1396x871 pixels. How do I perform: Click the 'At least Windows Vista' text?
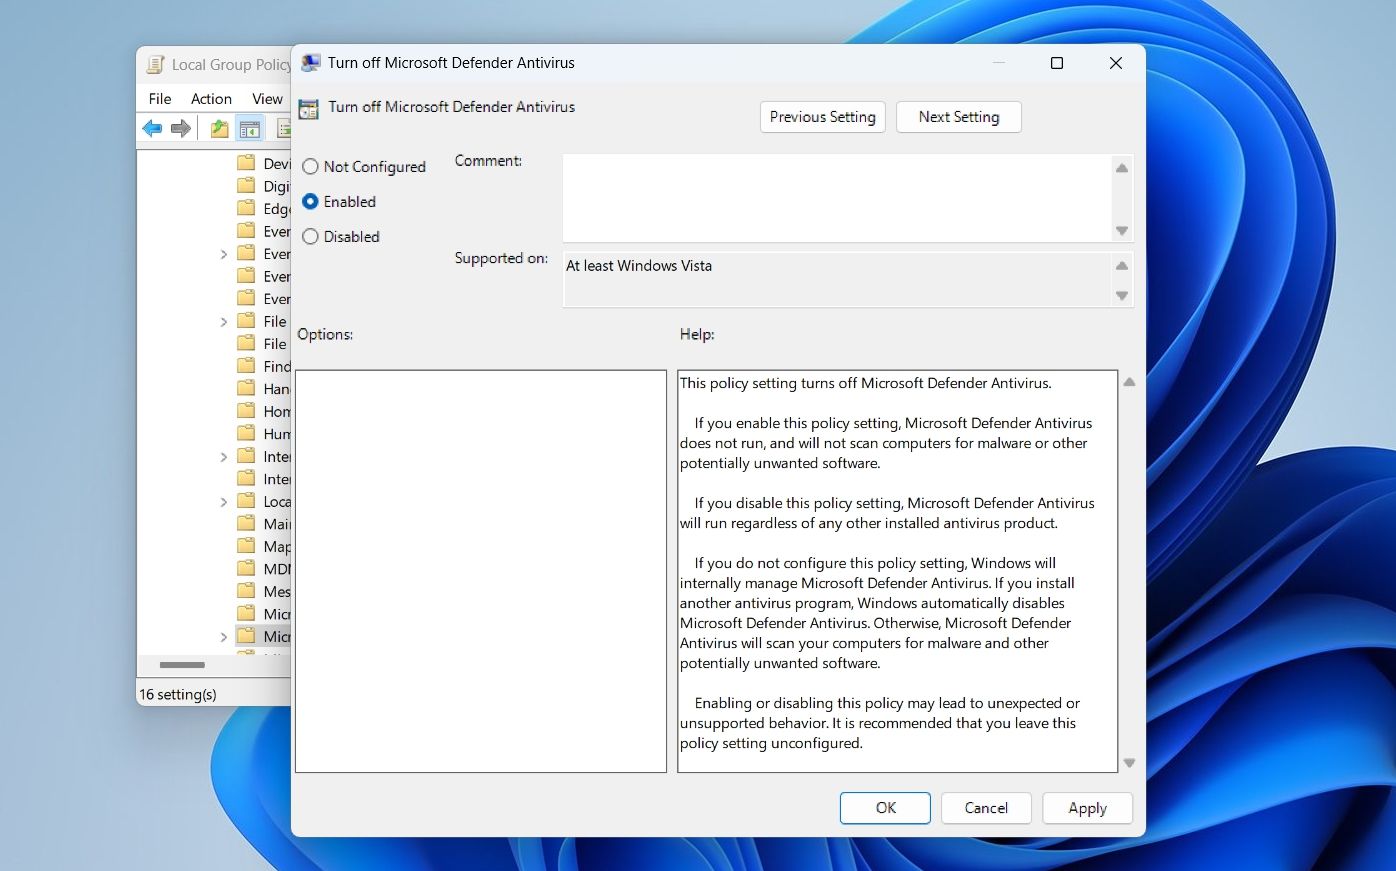point(639,266)
